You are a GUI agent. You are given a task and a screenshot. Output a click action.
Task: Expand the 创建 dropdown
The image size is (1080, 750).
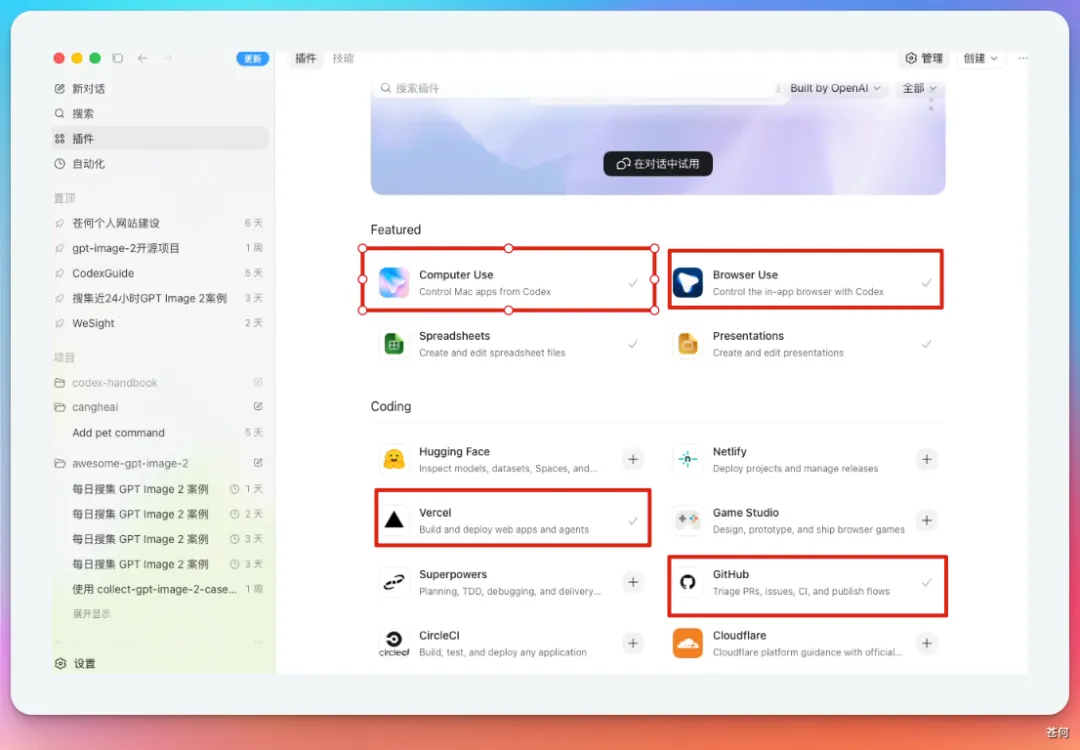(981, 59)
